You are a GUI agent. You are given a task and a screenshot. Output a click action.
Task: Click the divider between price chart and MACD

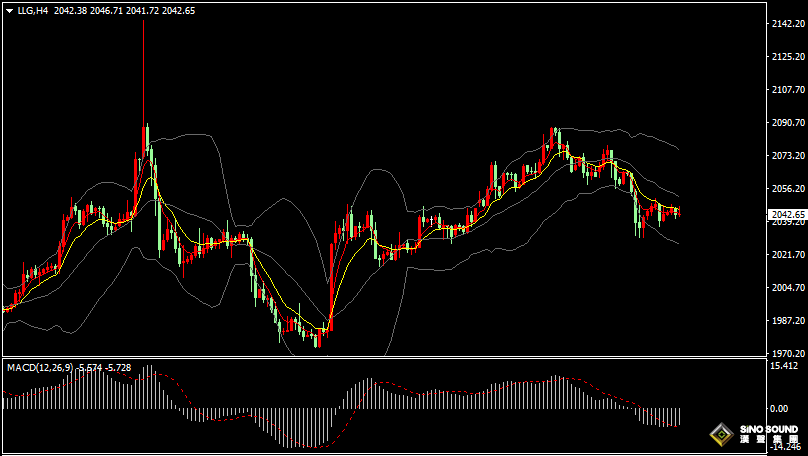point(380,358)
